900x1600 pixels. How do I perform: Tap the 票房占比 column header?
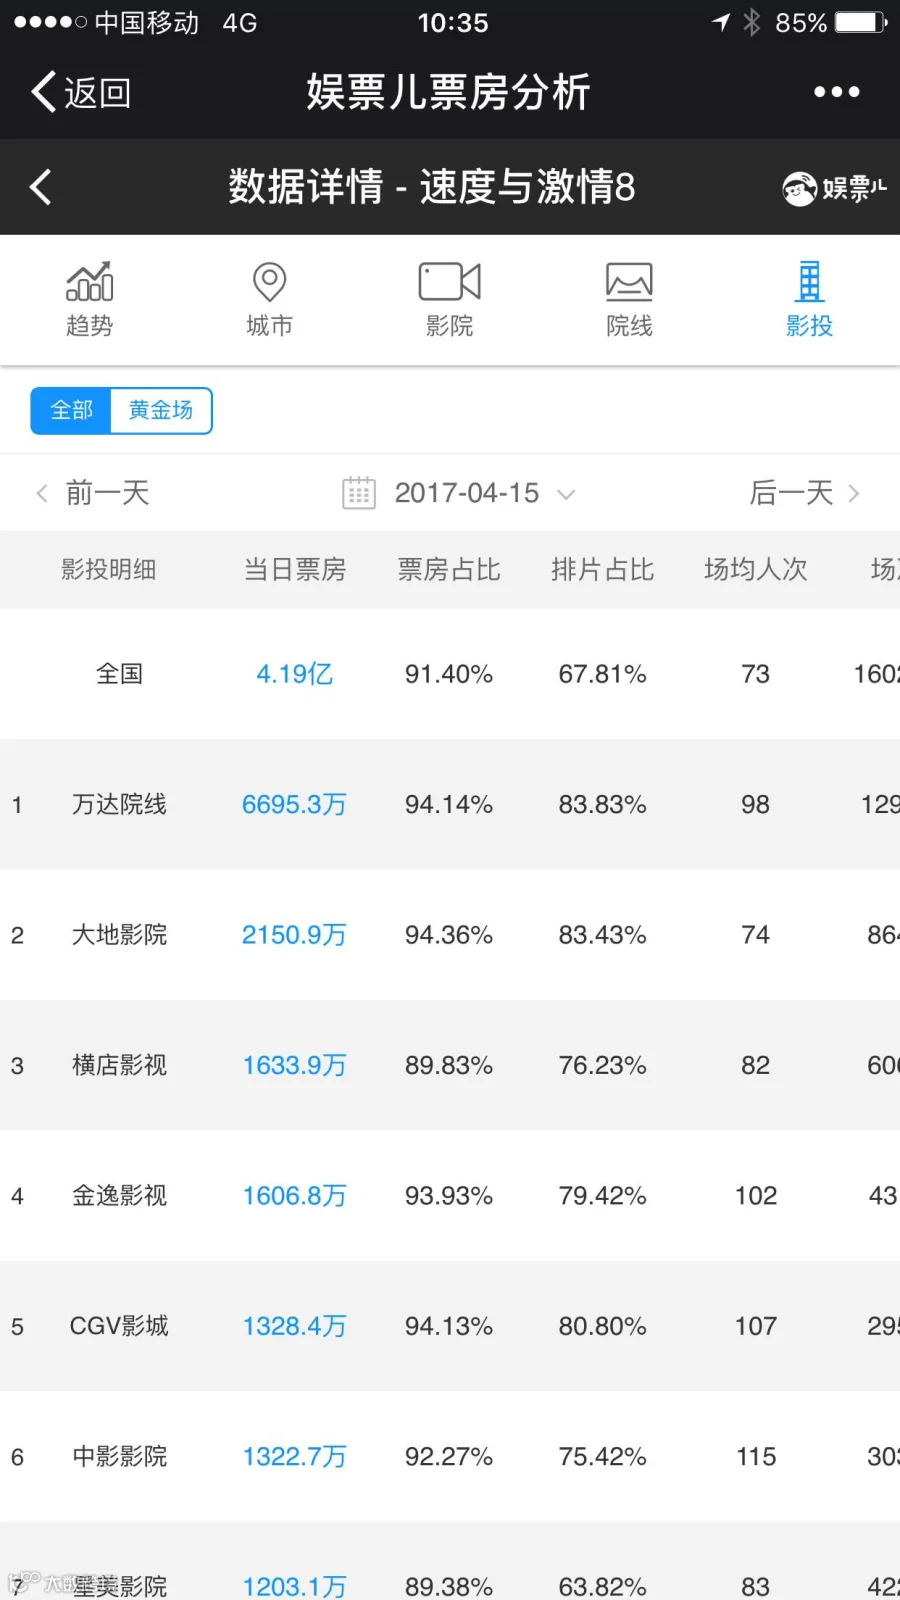point(449,570)
